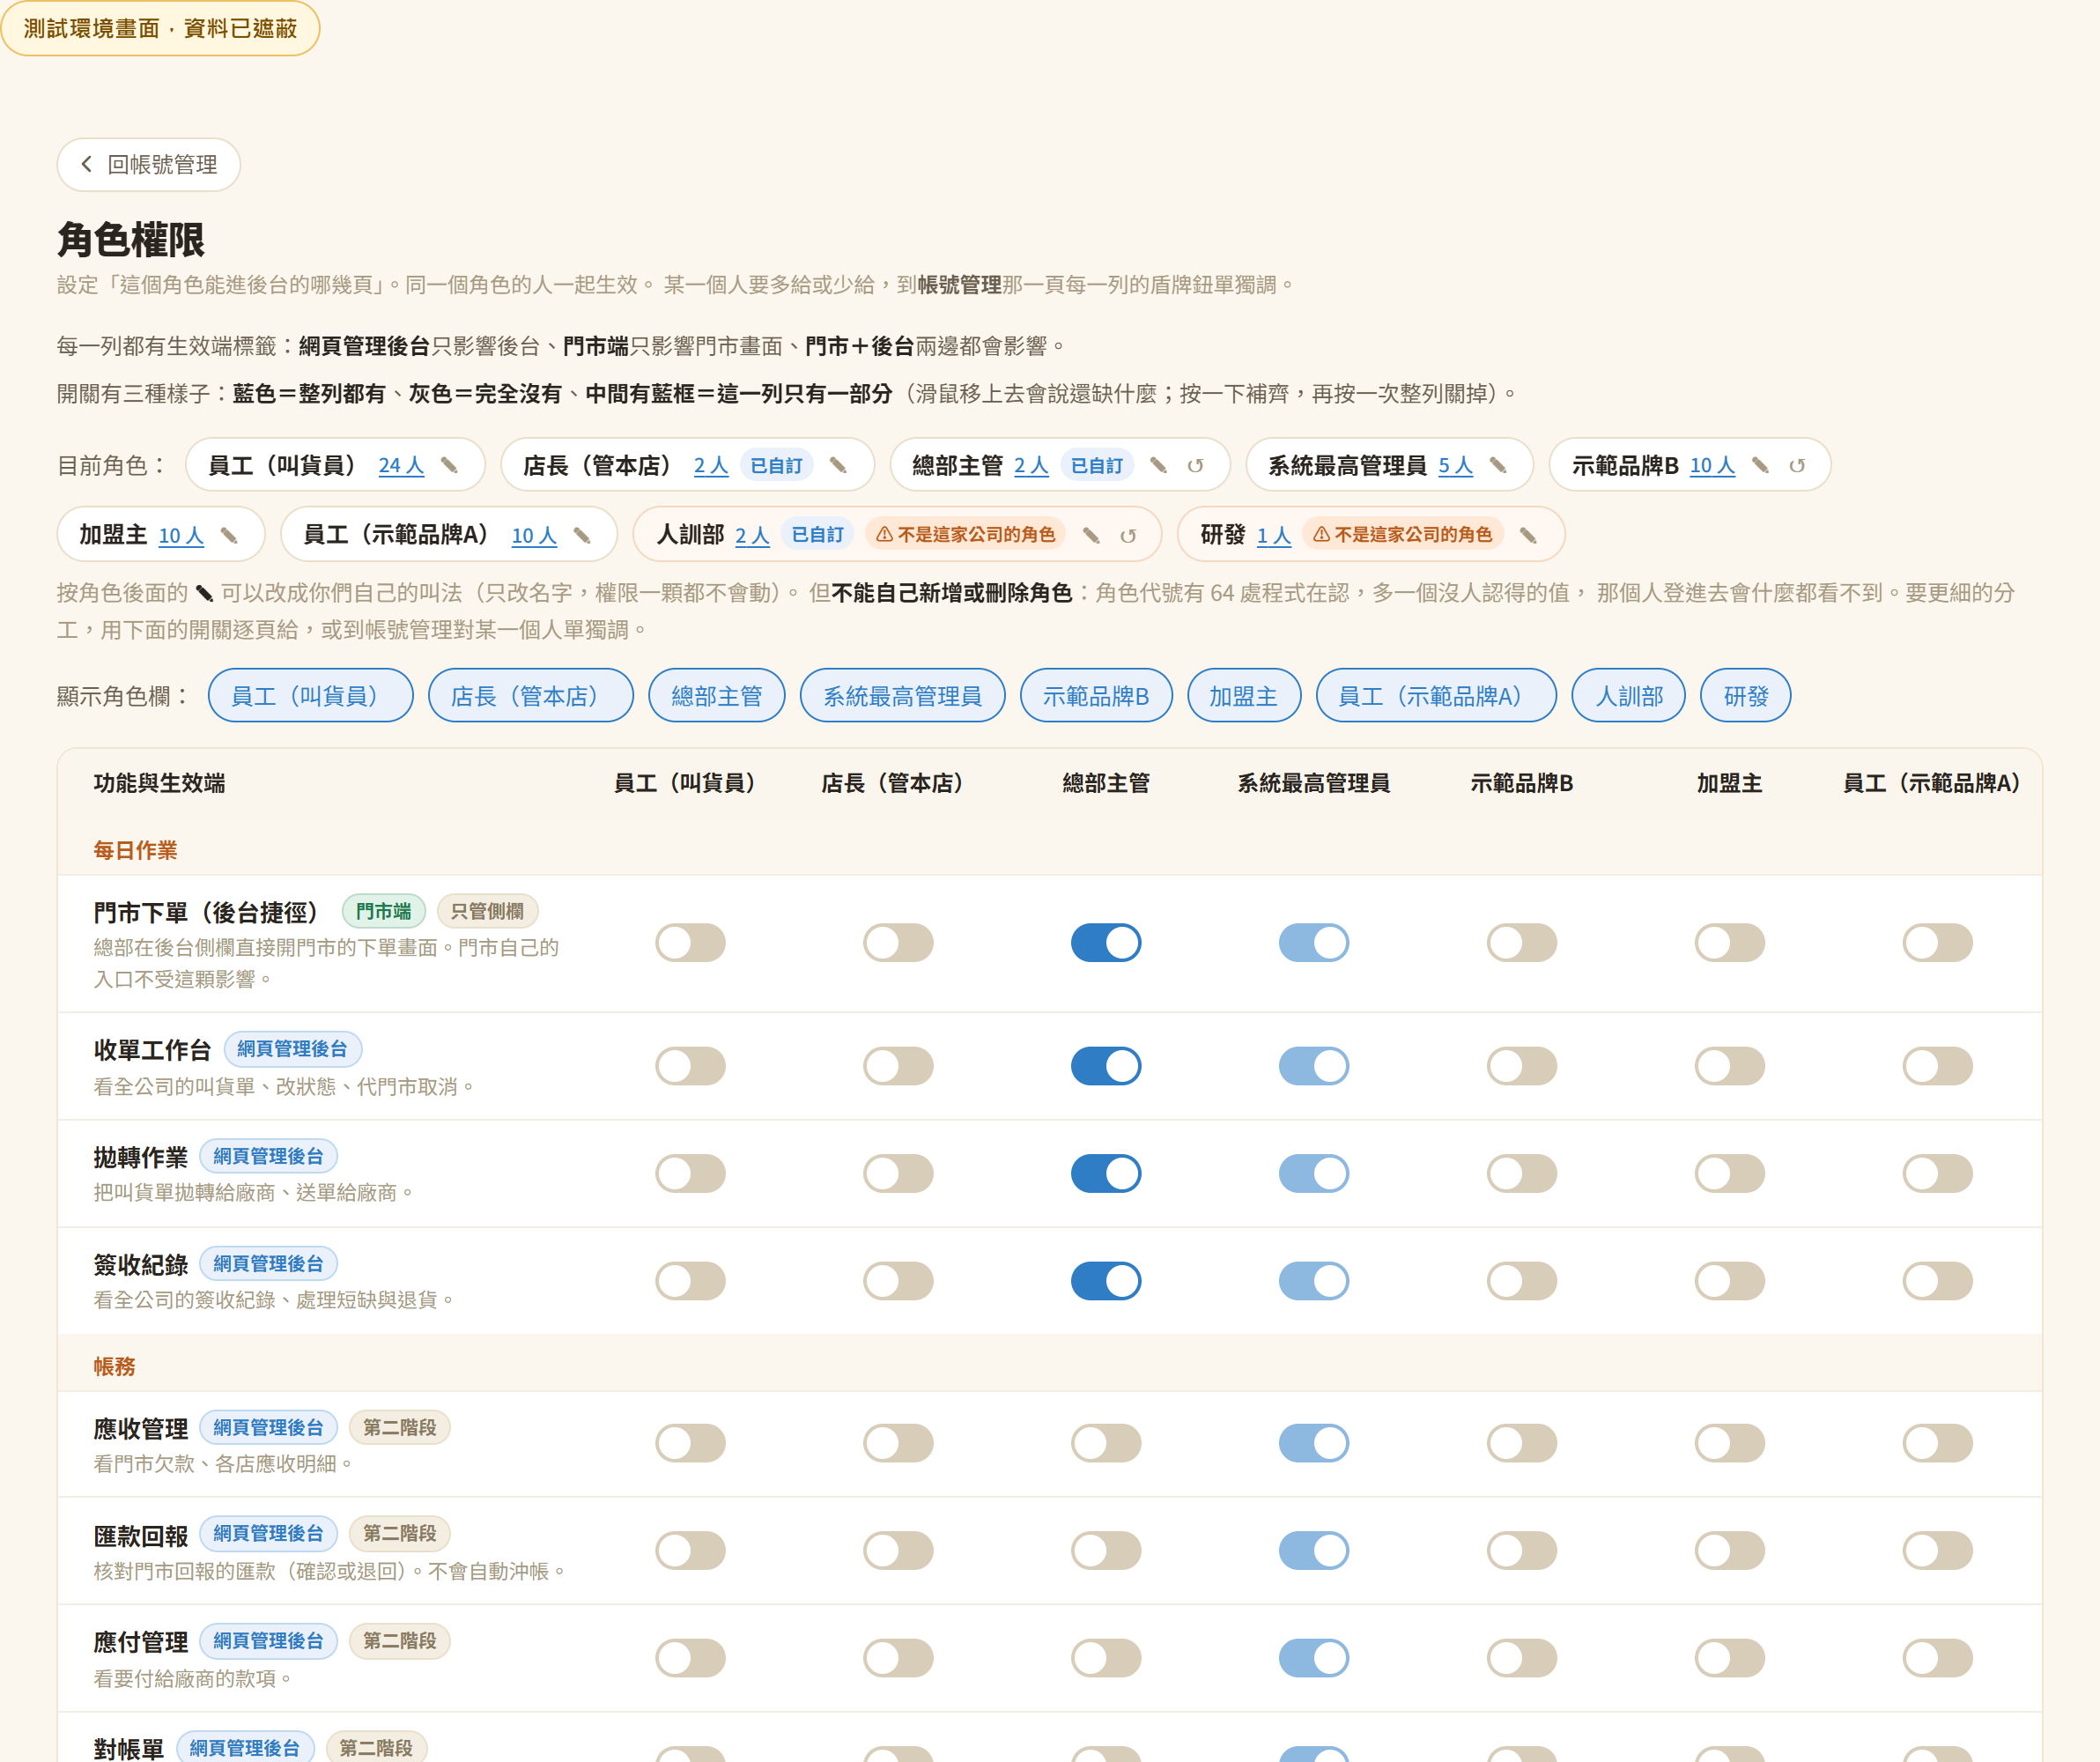
Task: Click pencil icon beside 研發 role
Action: click(1529, 536)
